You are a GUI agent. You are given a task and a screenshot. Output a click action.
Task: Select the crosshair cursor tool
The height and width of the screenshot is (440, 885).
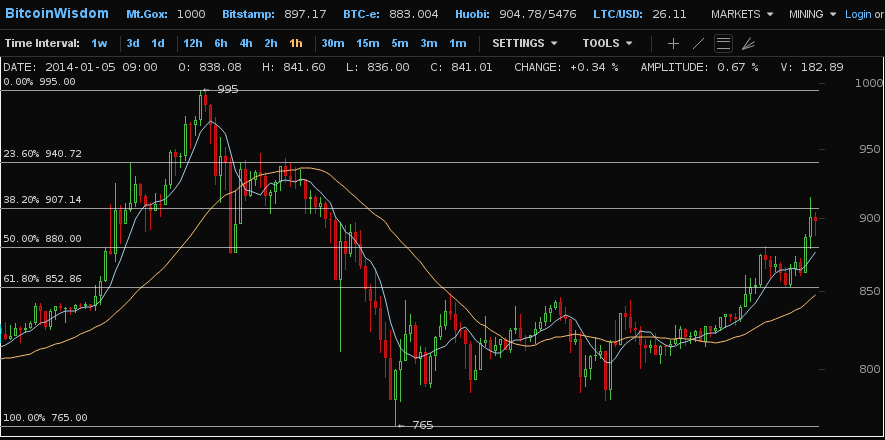click(x=673, y=43)
